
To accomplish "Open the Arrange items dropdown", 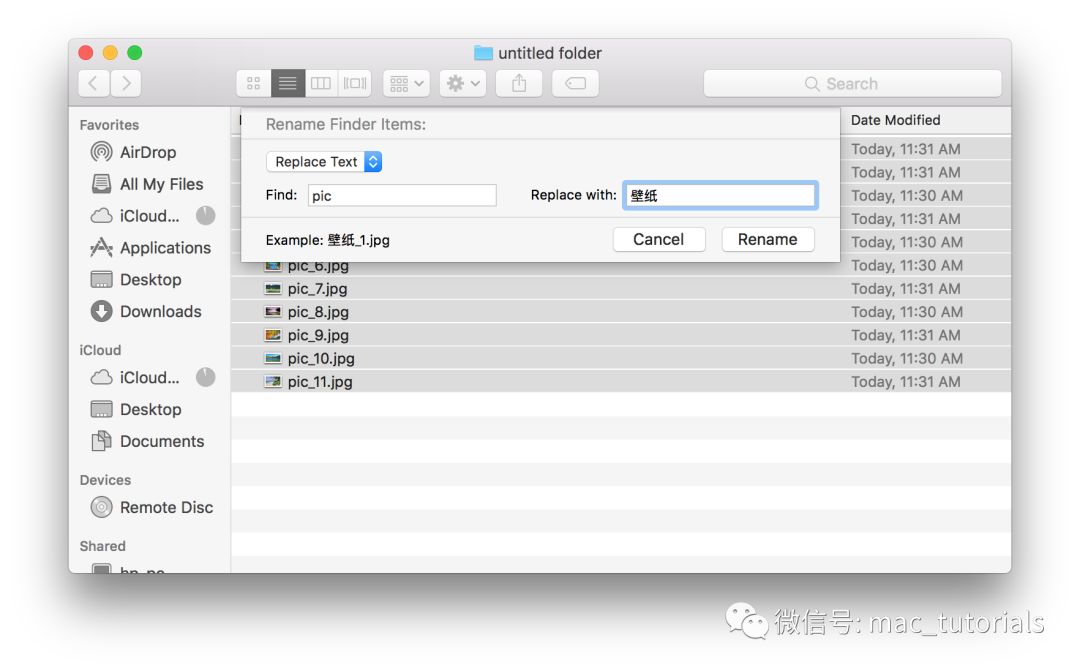I will [406, 84].
